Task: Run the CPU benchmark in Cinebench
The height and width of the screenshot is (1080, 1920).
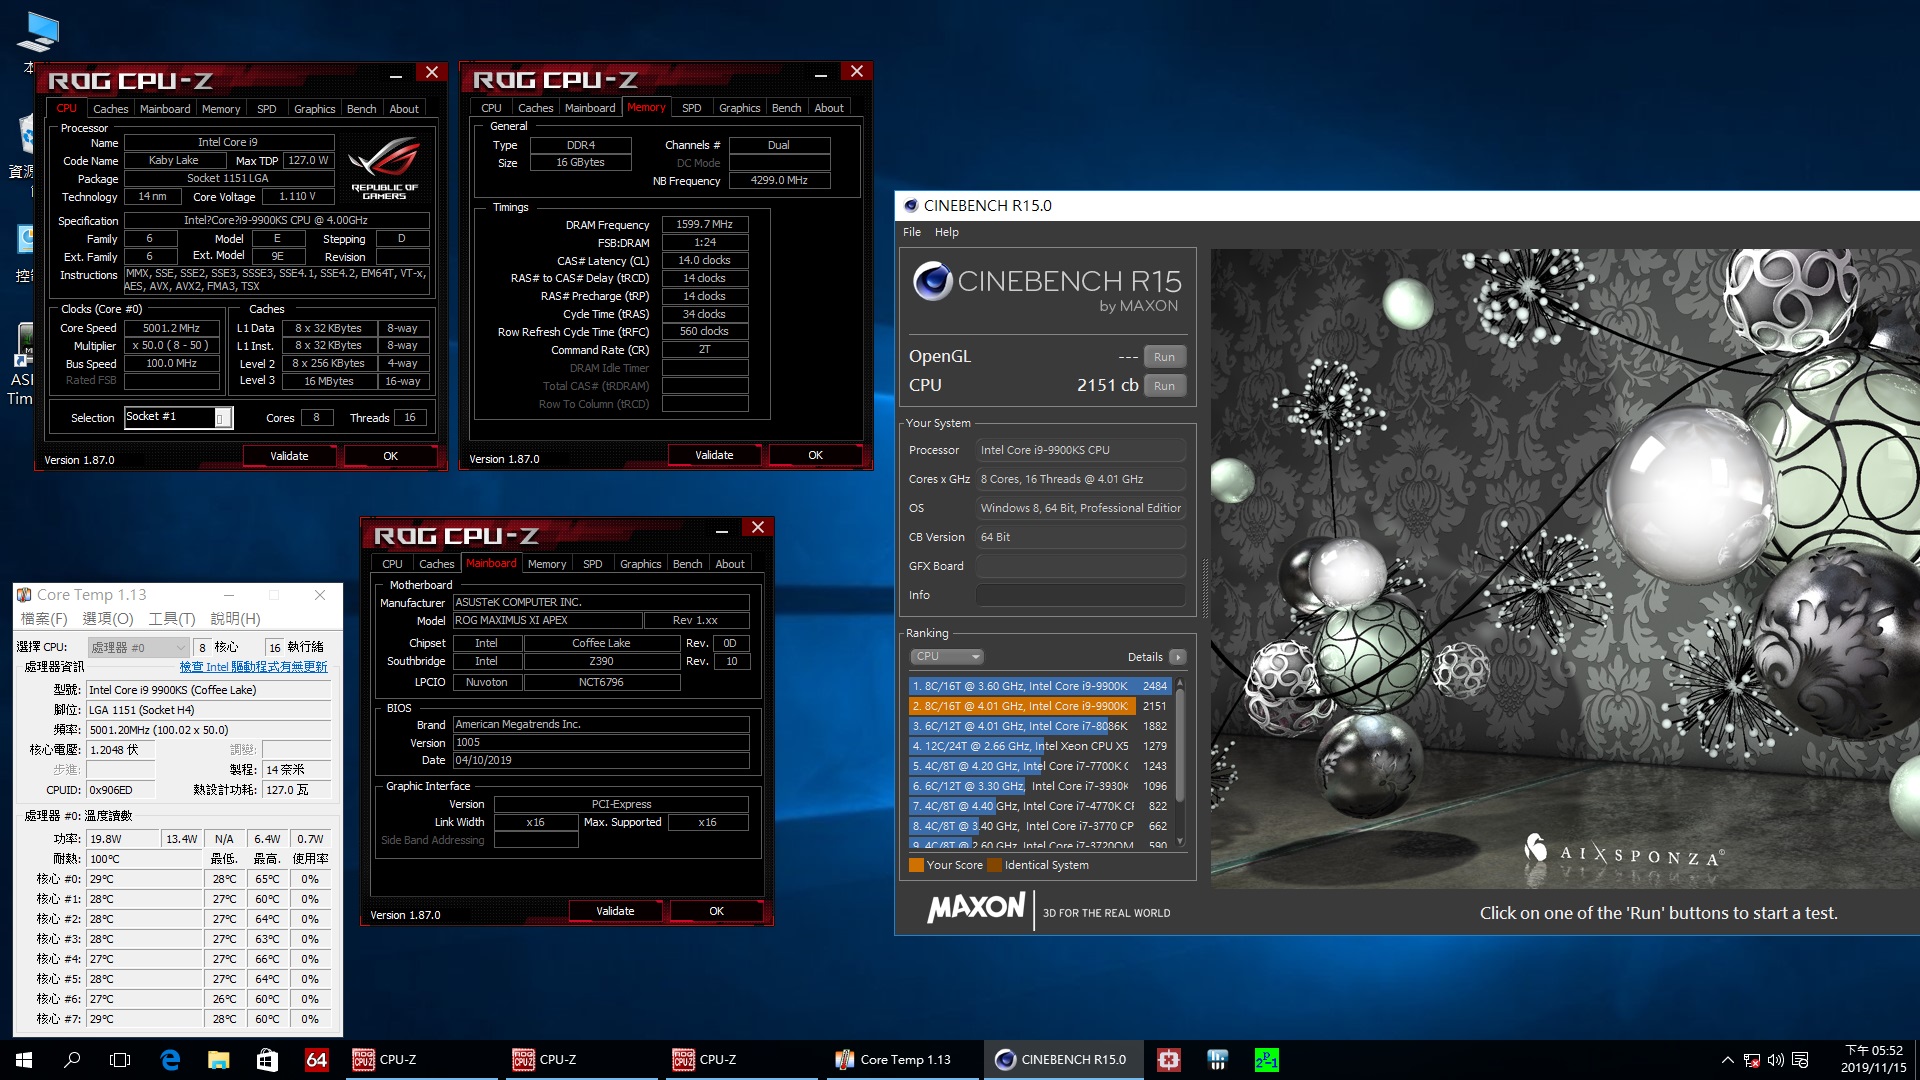Action: pyautogui.click(x=1164, y=386)
